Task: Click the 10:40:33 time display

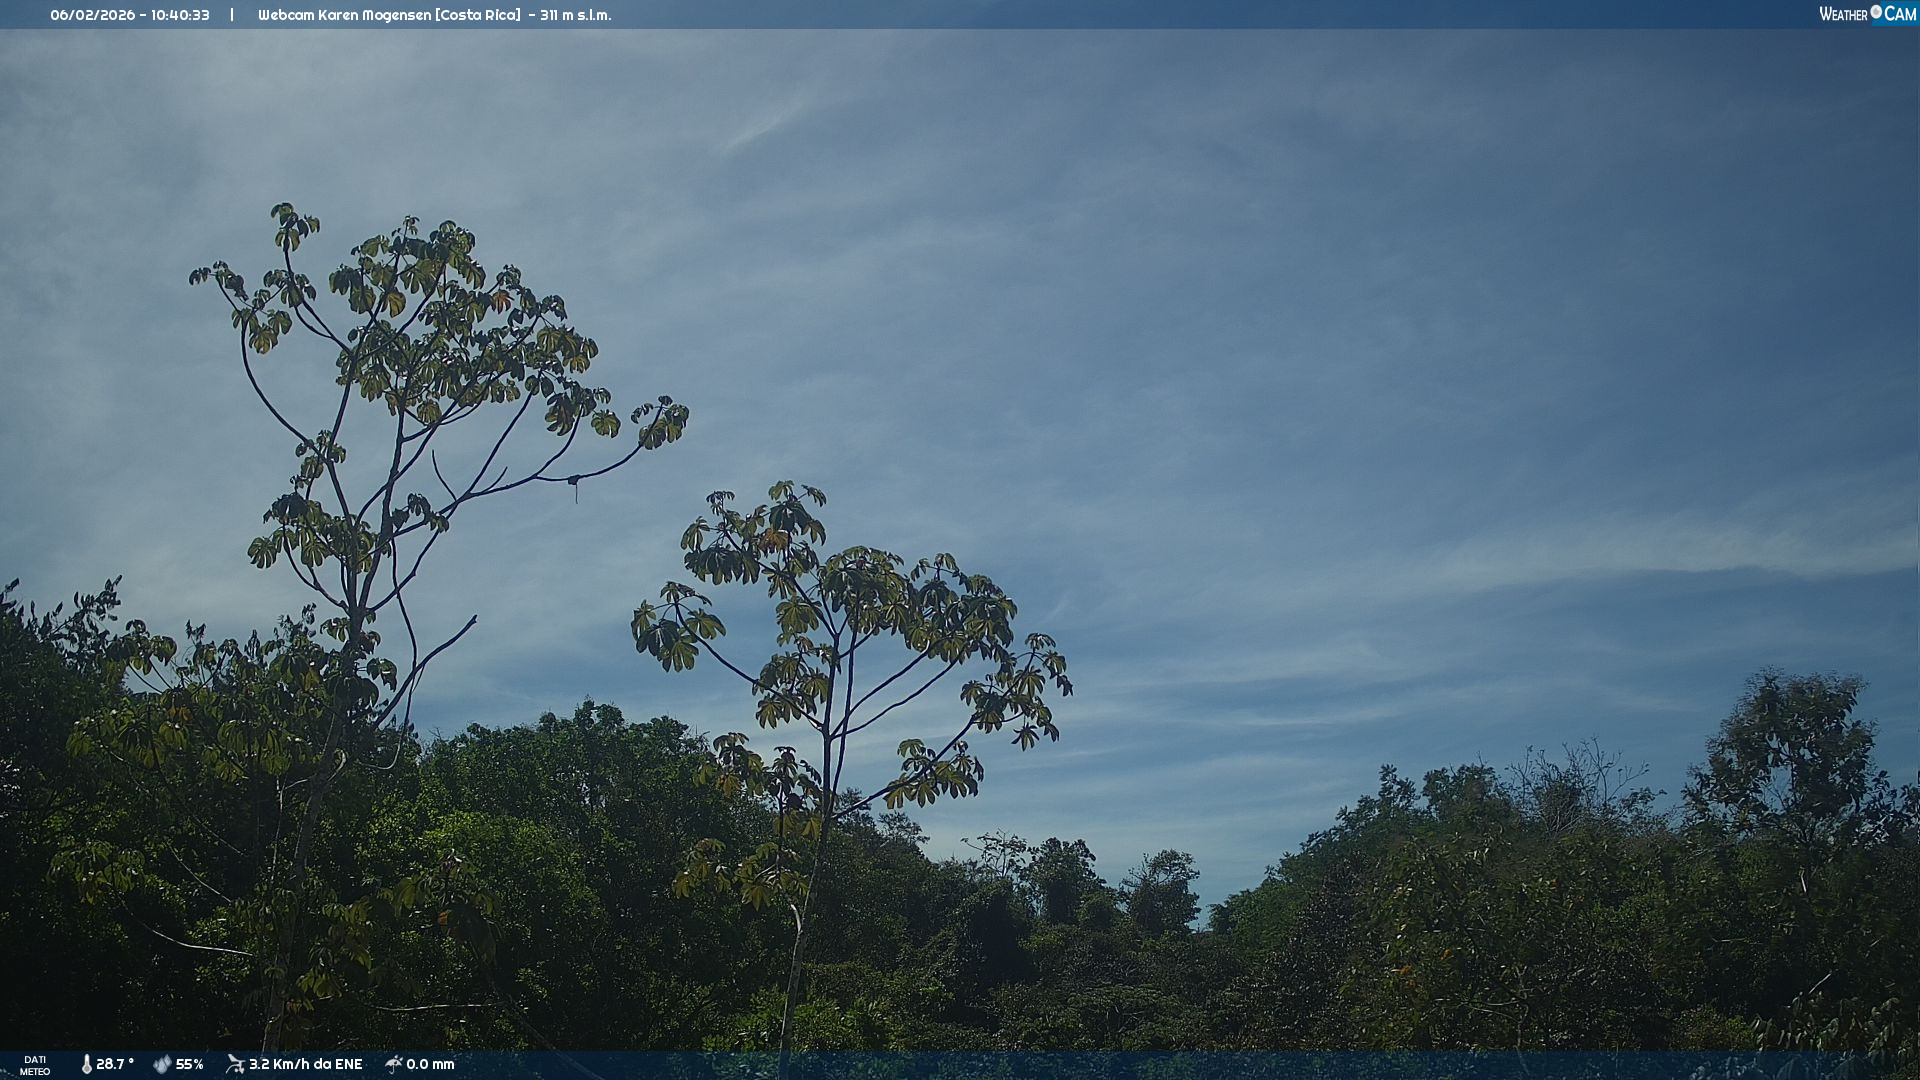Action: point(180,15)
